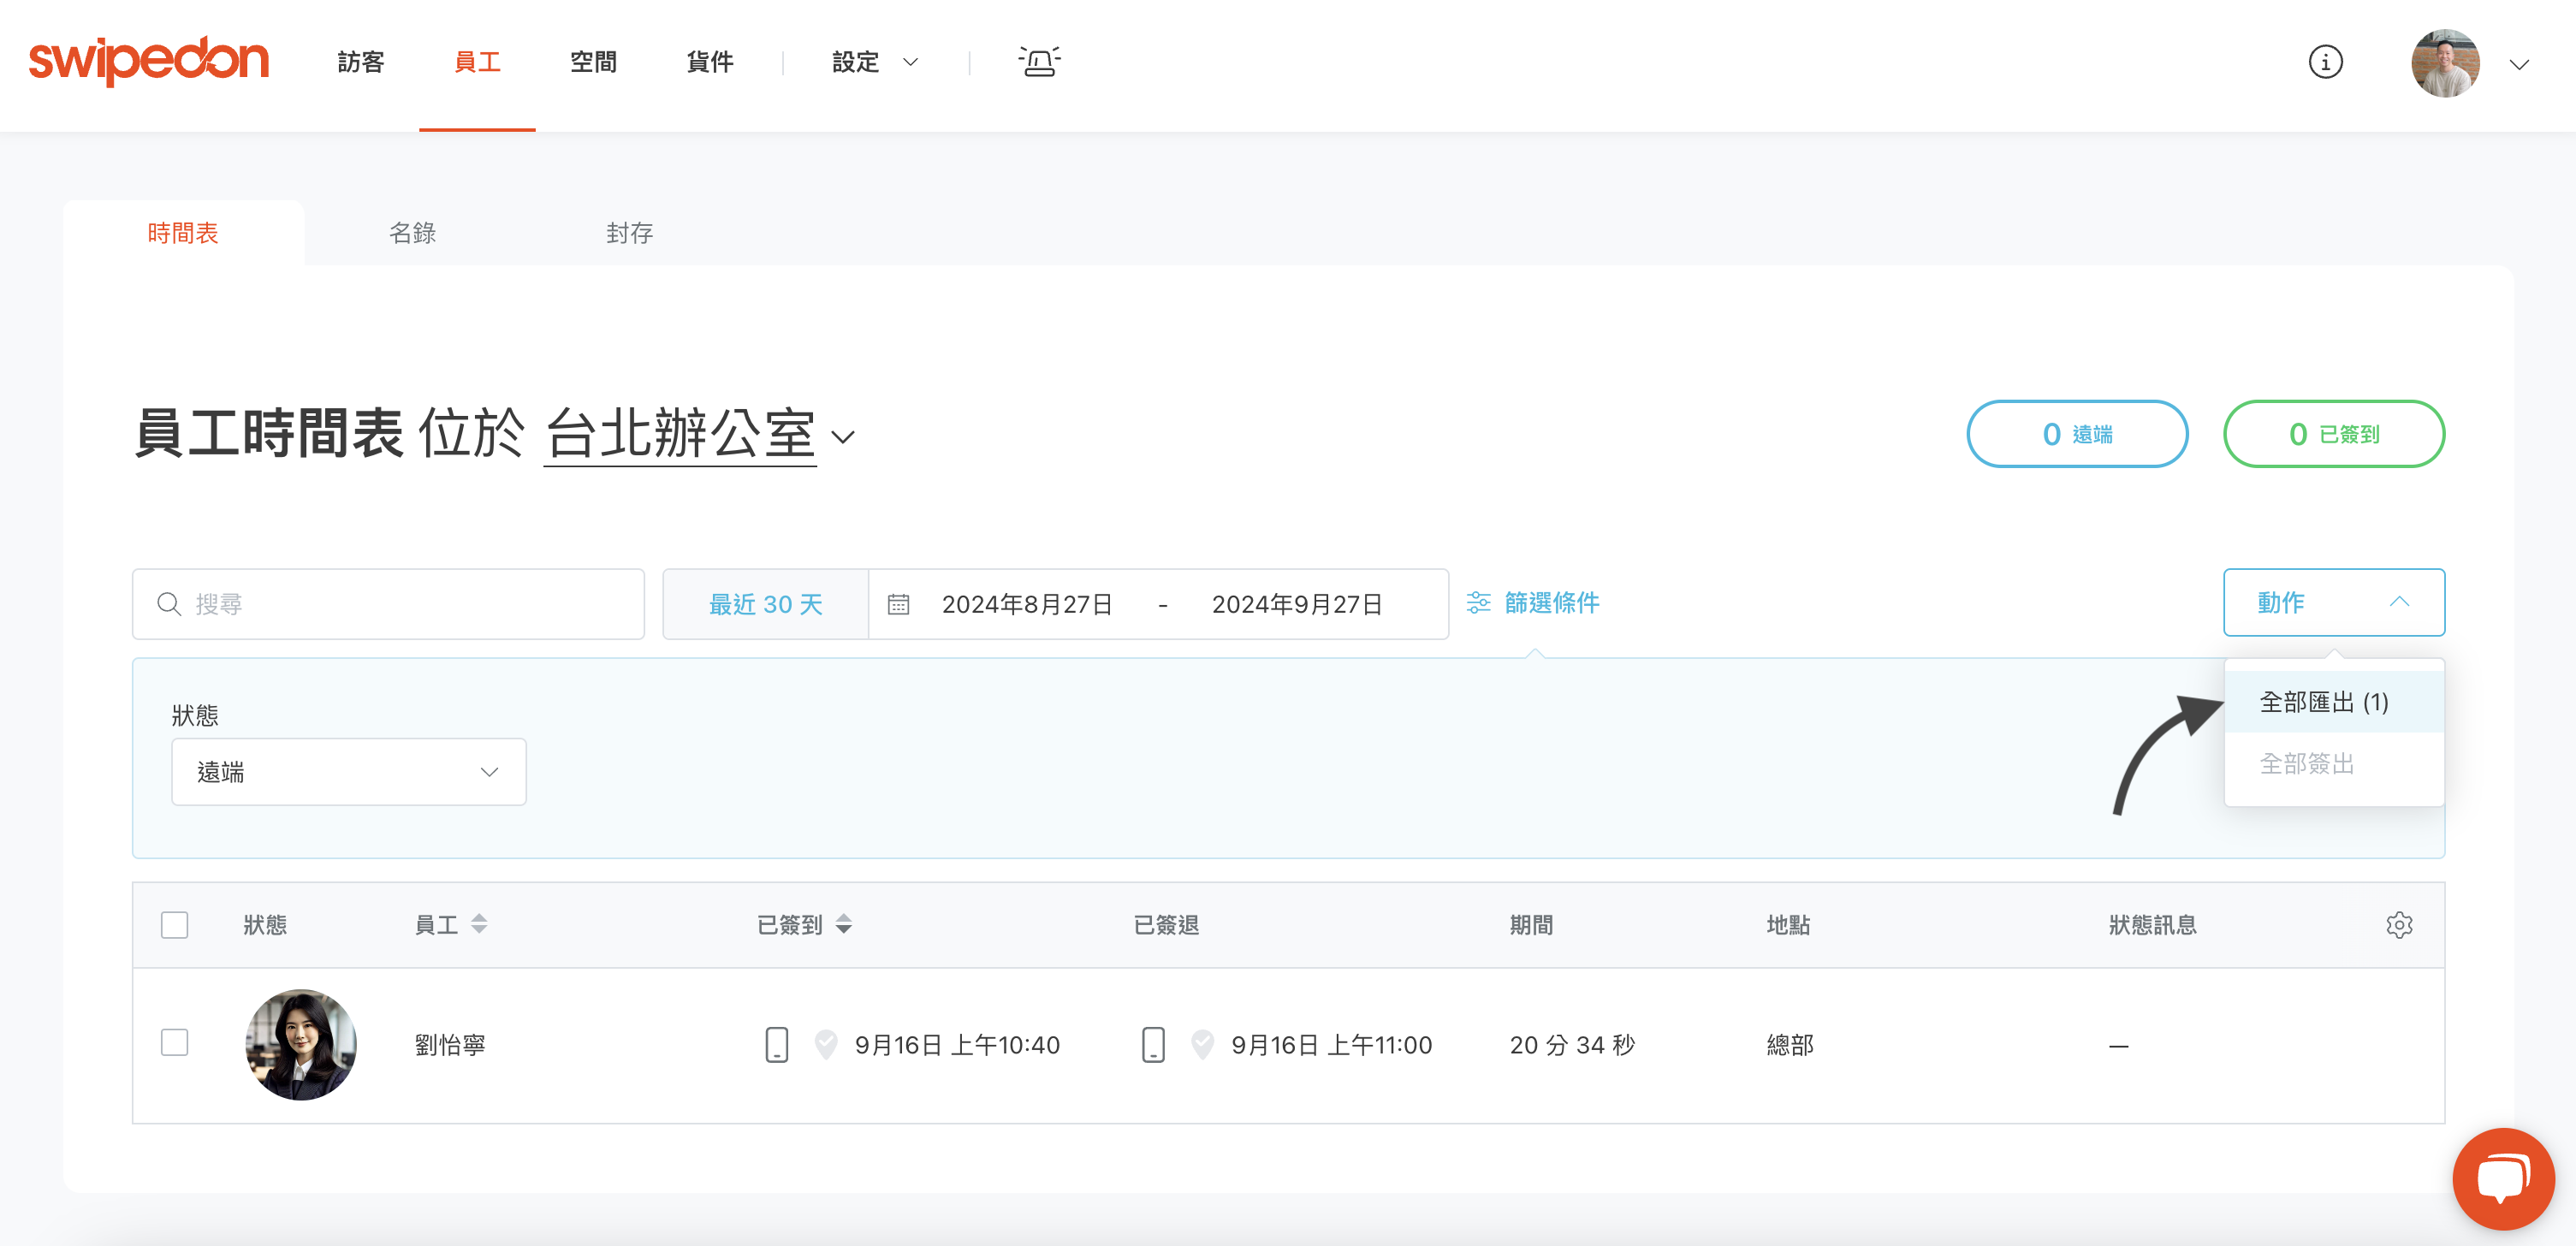Click the 0 已簽到 counter button
The height and width of the screenshot is (1246, 2576).
tap(2334, 434)
